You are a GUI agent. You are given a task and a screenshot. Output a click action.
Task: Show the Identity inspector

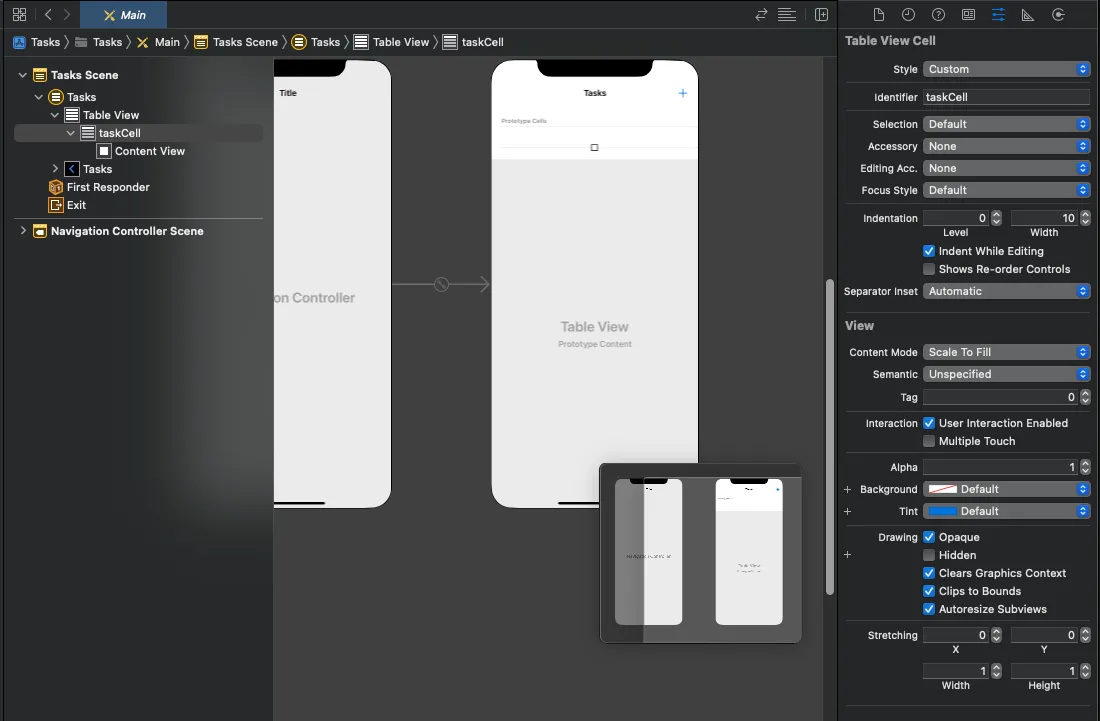click(969, 15)
